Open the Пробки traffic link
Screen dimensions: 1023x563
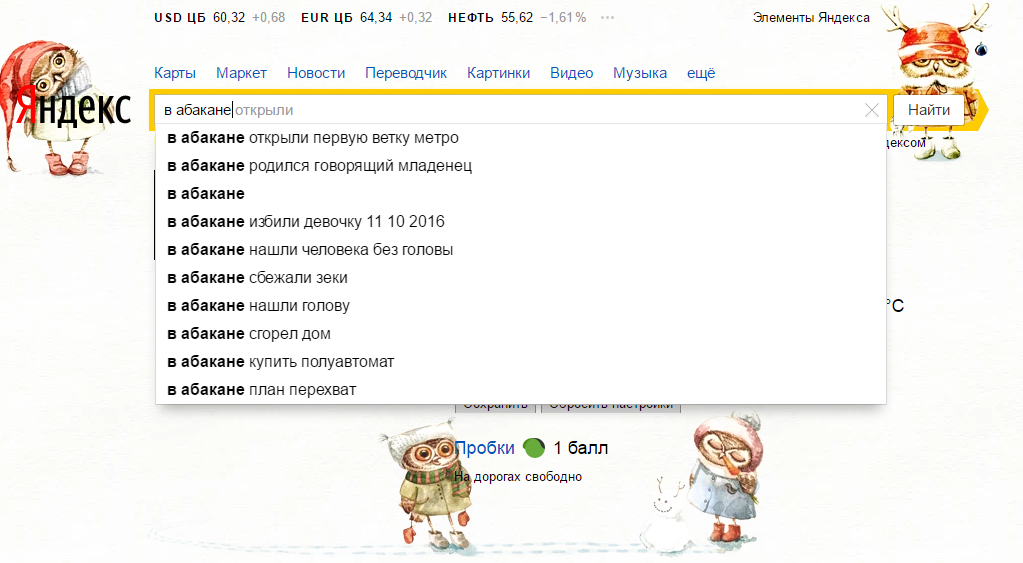(485, 448)
